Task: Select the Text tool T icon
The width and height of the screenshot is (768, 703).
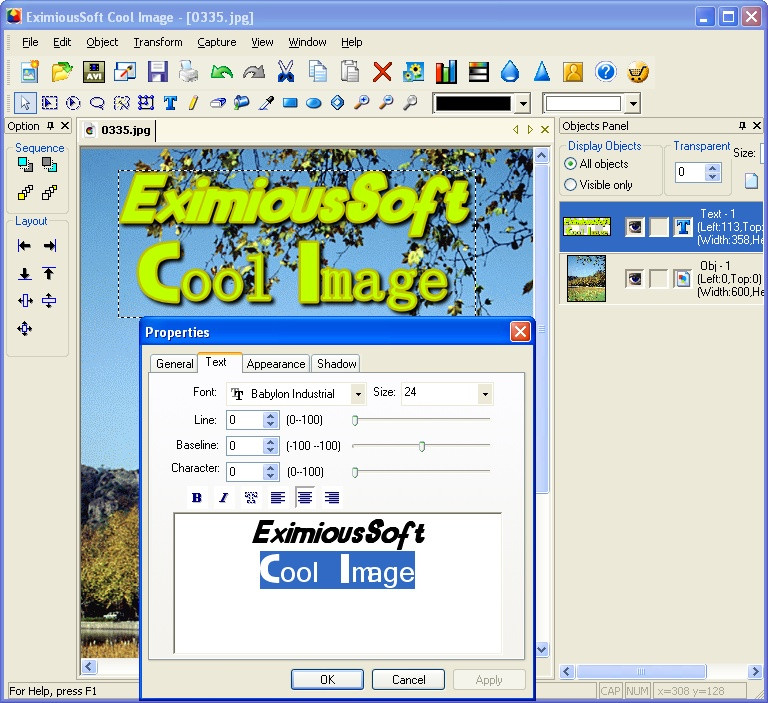Action: (170, 103)
